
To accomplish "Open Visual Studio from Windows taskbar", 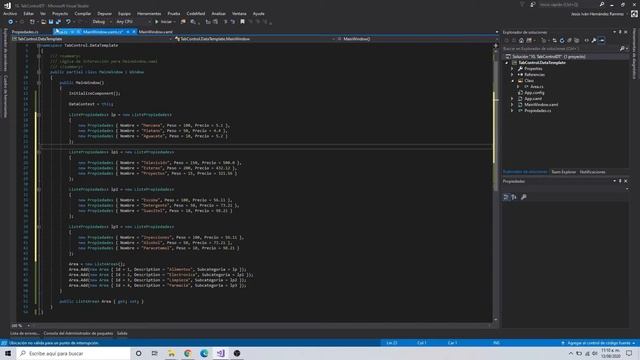I will point(220,353).
